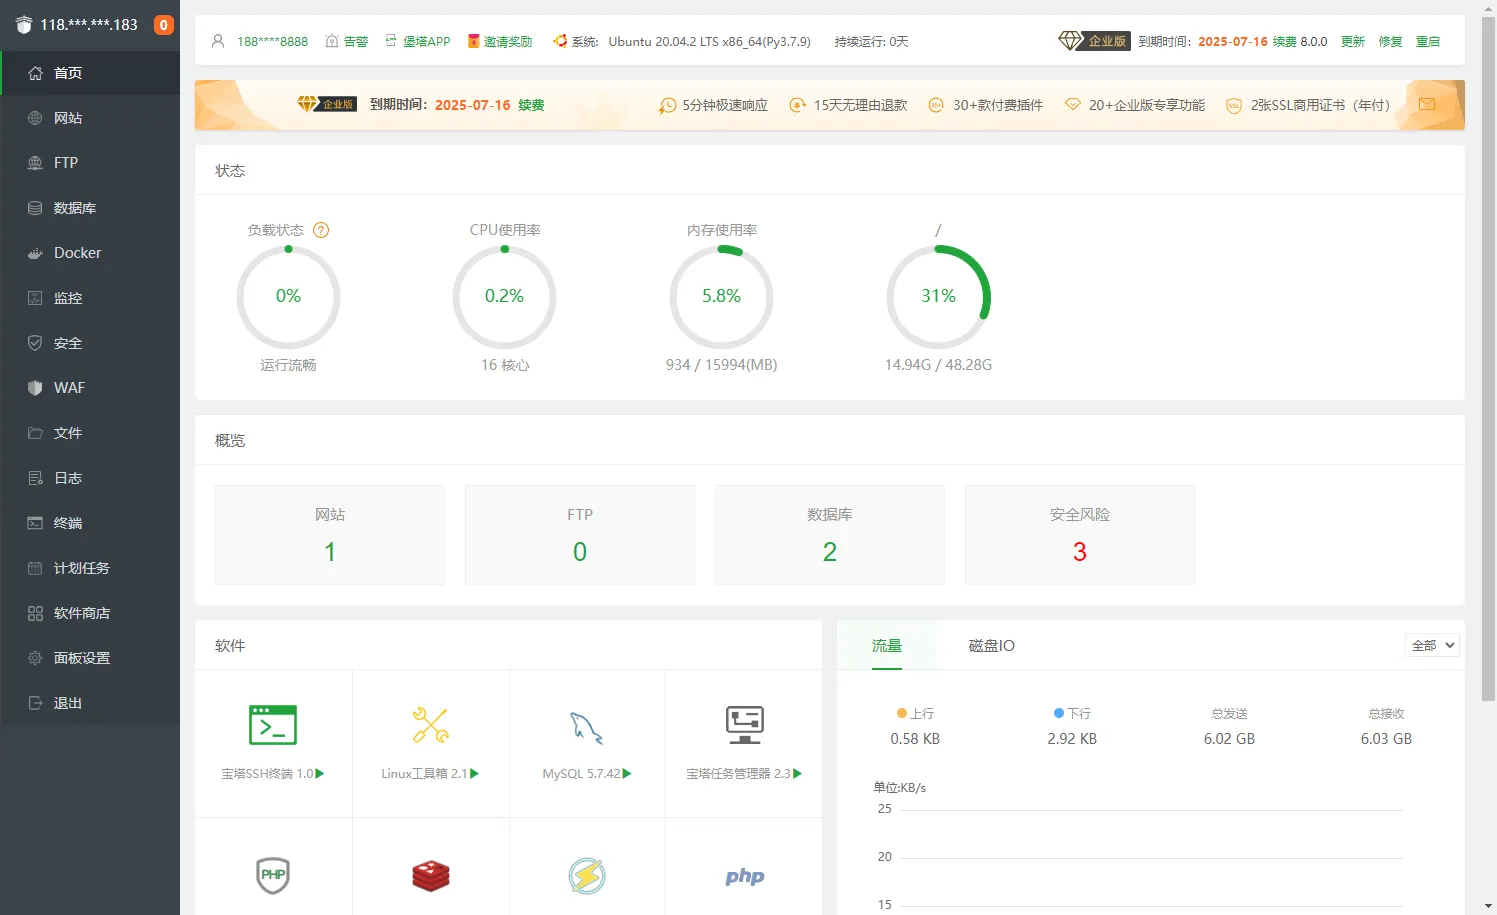
Task: Click the CPU使用率 0.2% gauge
Action: tap(504, 297)
